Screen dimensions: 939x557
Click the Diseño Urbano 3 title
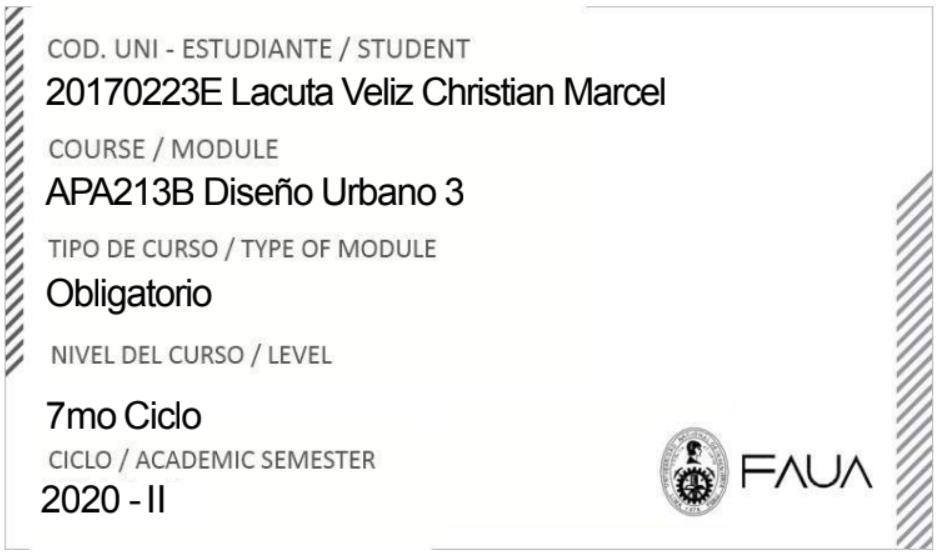coord(333,194)
